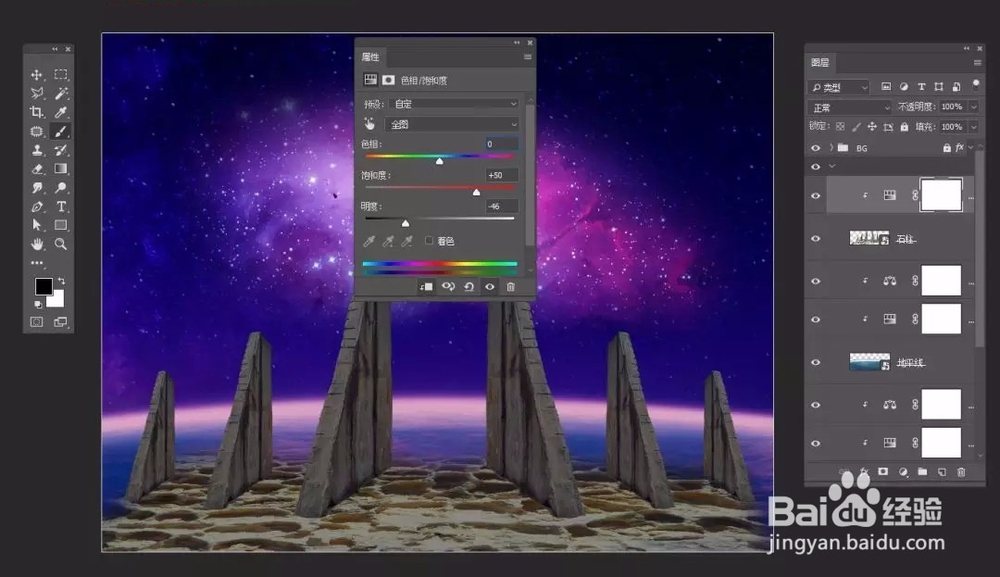
Task: Adjust the 色相 hue slider
Action: click(439, 161)
